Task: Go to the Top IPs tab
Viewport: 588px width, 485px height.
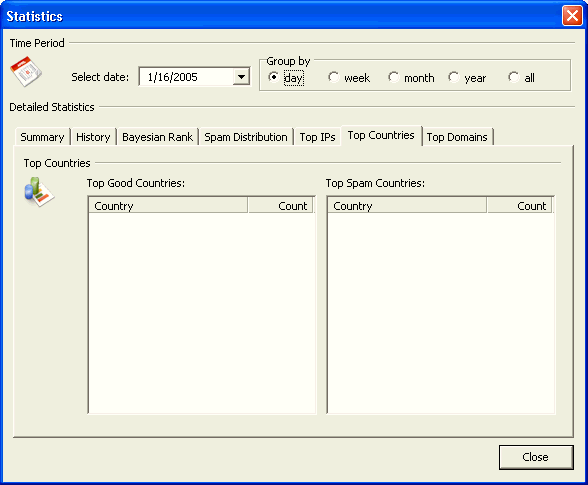Action: tap(318, 137)
